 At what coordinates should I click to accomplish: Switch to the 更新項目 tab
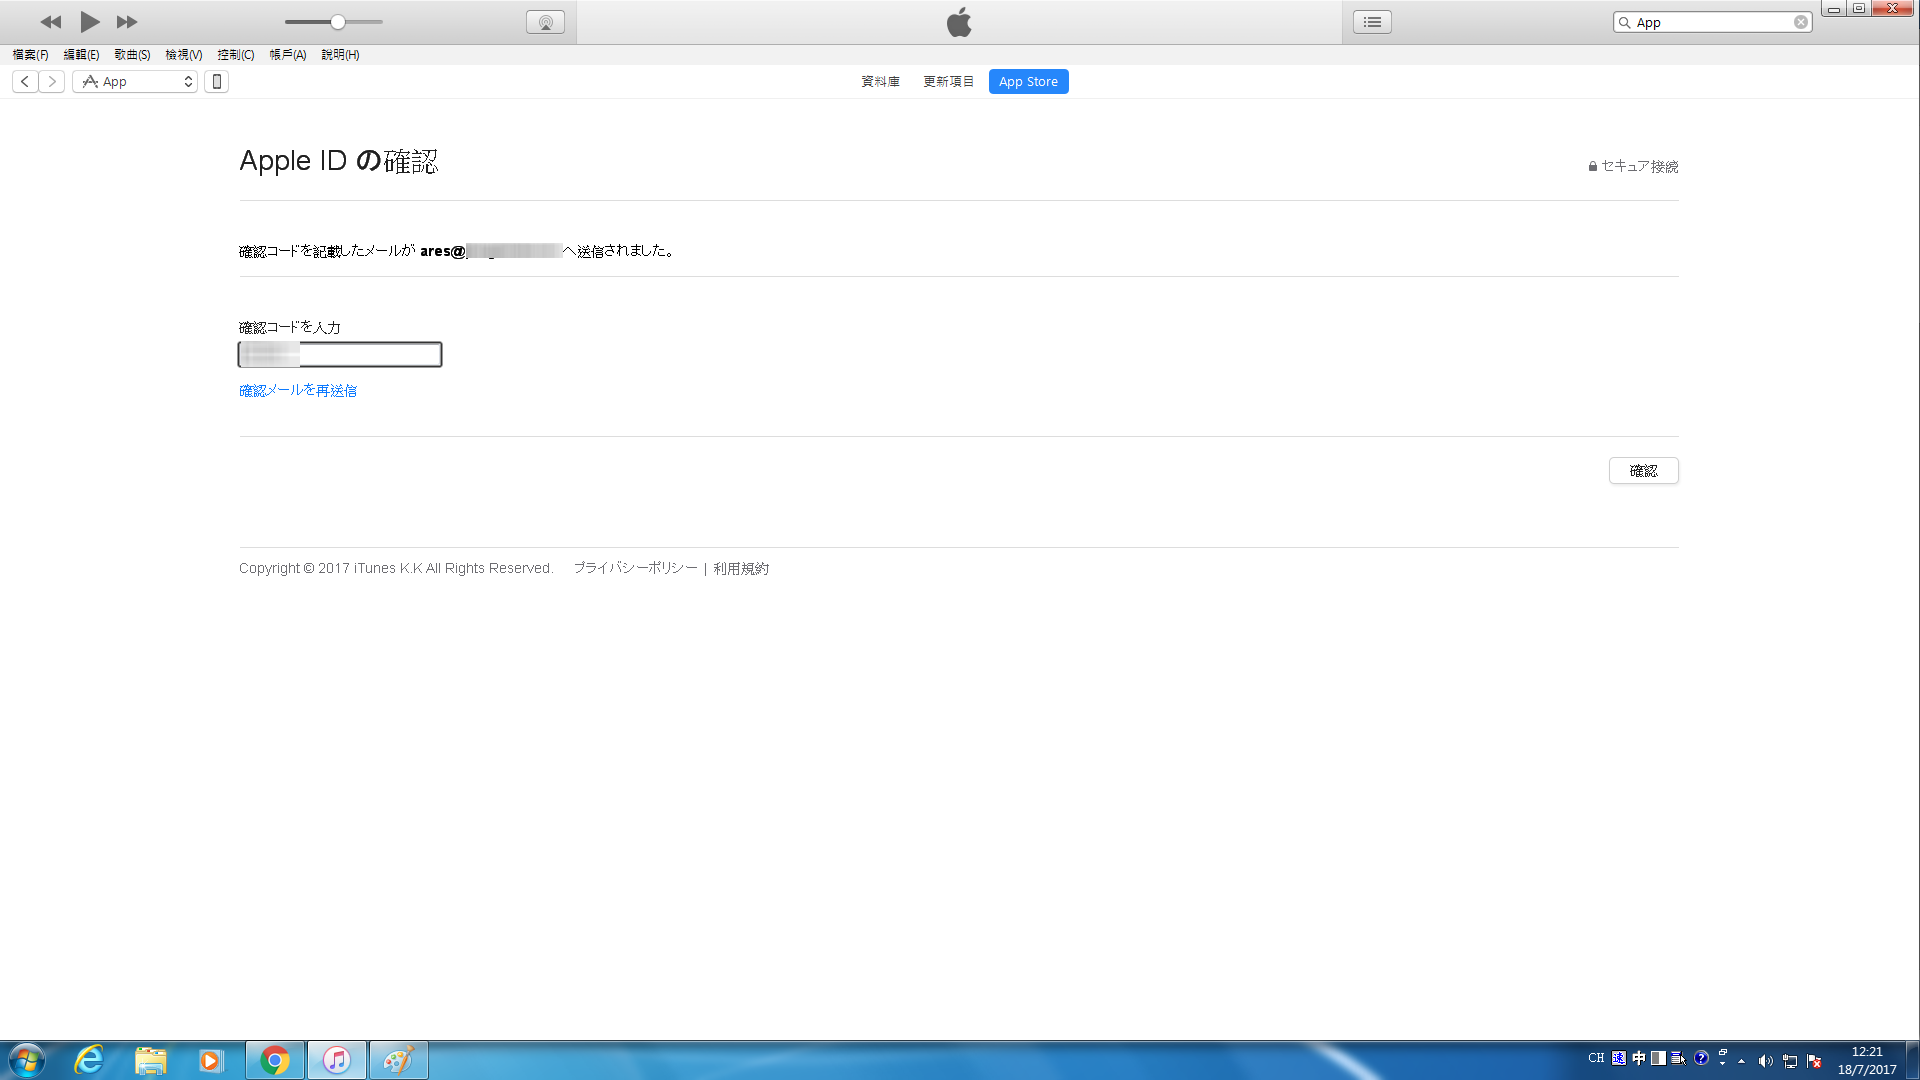coord(948,82)
